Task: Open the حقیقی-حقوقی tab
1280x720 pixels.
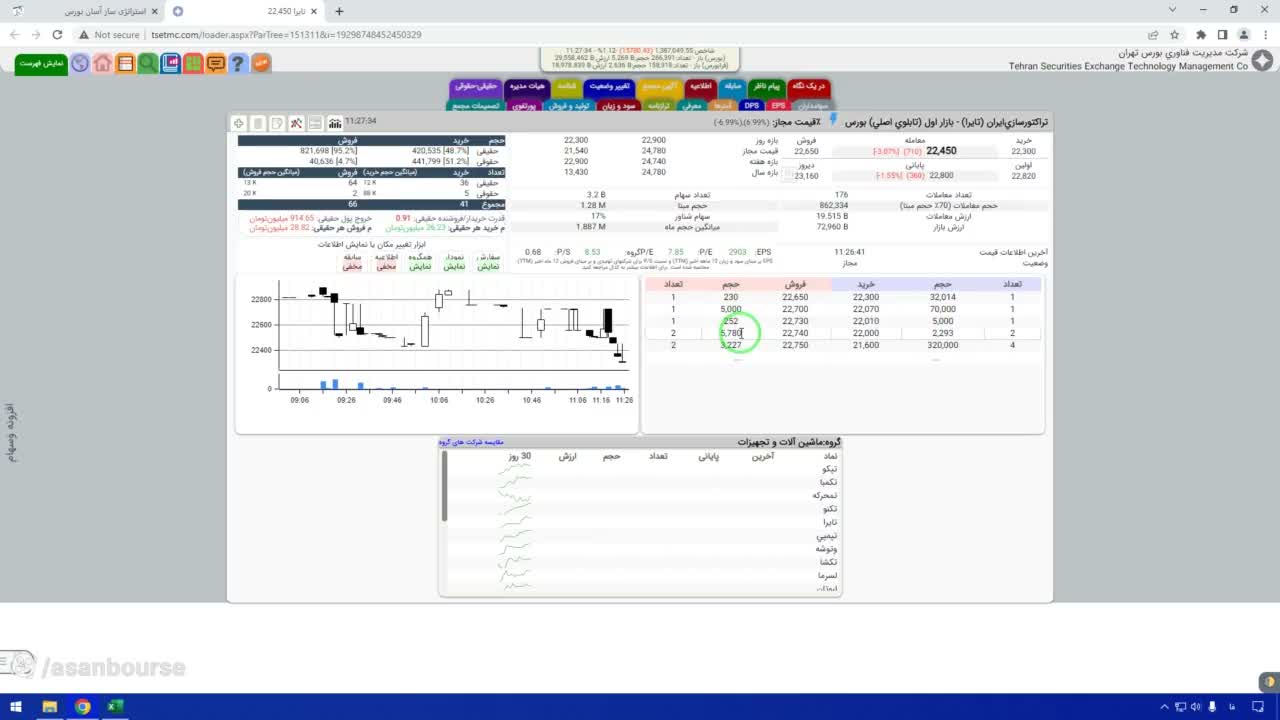Action: 476,86
